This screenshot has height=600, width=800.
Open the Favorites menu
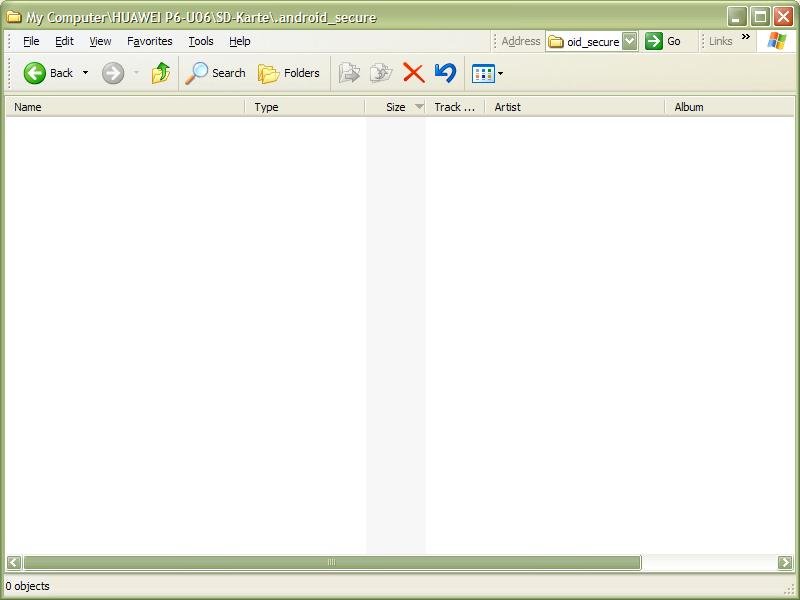click(x=149, y=41)
